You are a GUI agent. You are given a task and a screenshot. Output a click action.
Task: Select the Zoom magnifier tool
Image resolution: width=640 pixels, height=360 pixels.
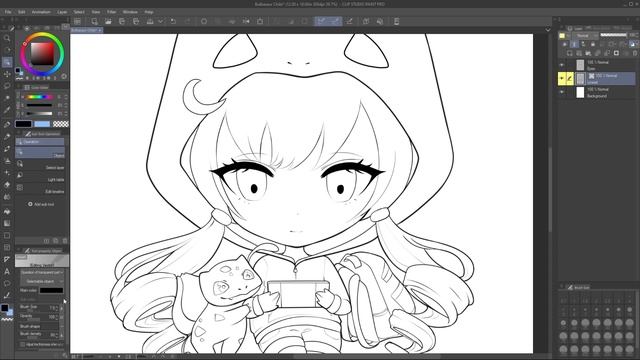7,38
